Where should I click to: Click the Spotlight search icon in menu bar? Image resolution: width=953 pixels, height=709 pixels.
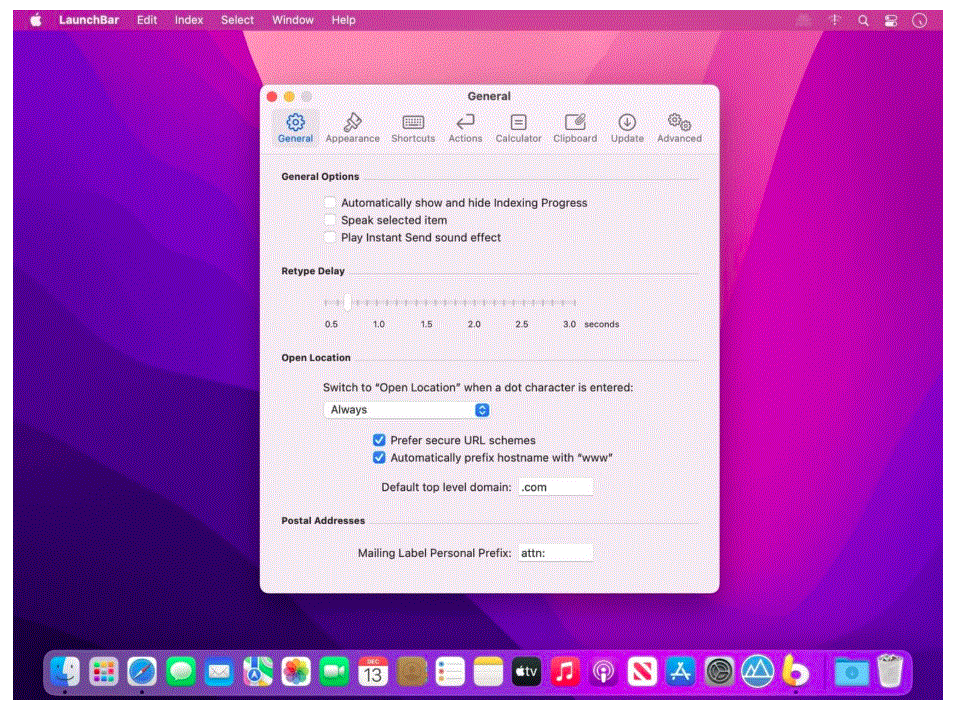tap(863, 21)
